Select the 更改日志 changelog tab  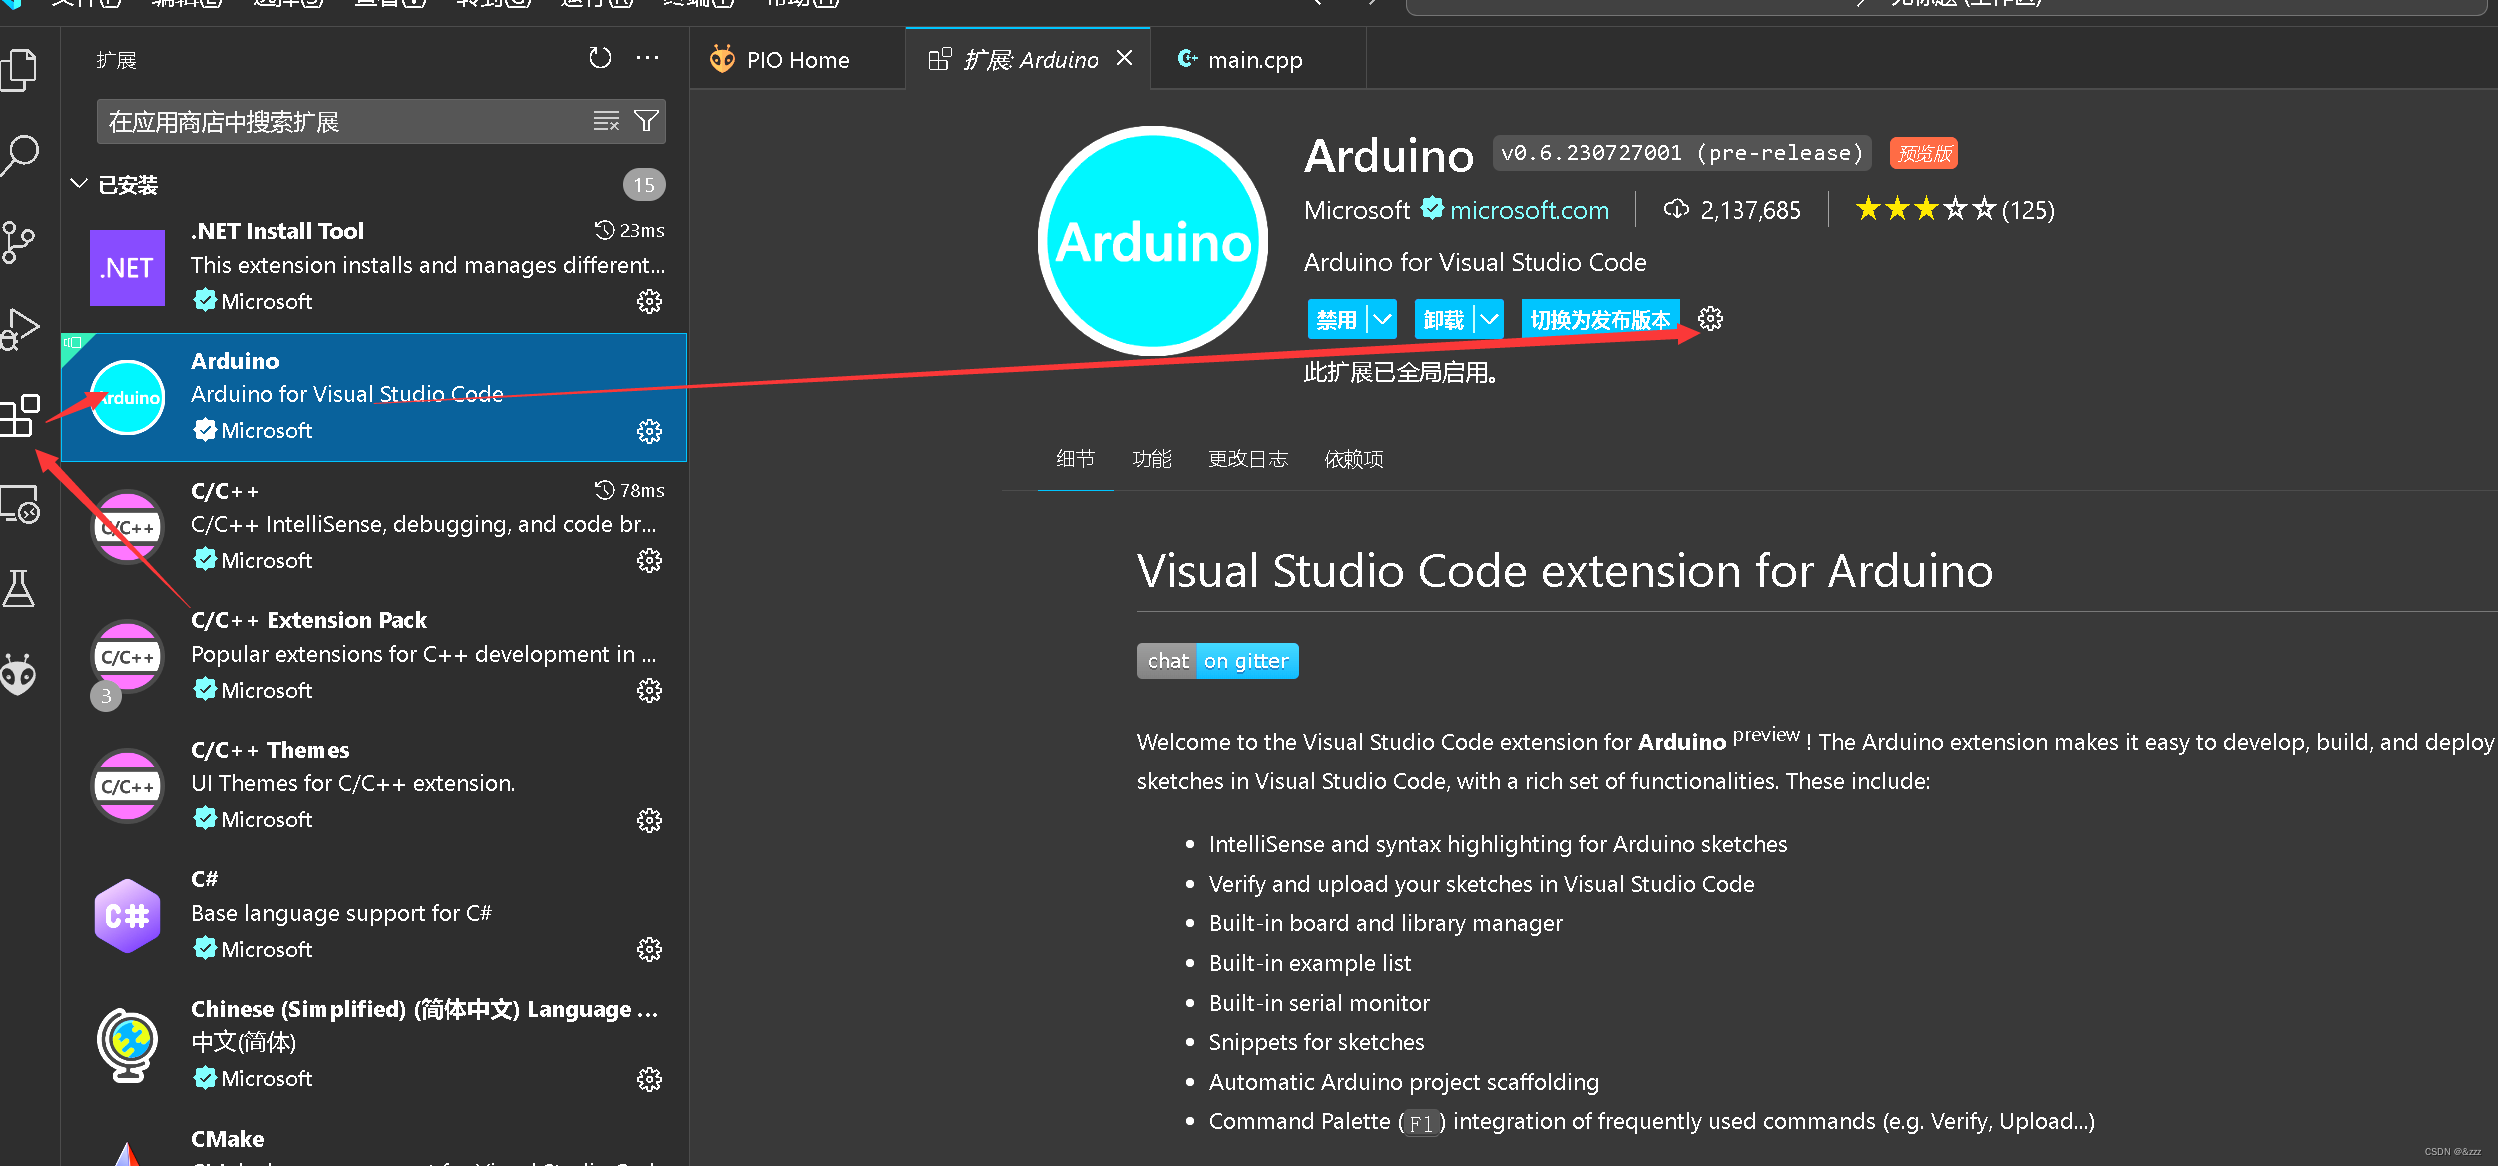[1247, 459]
